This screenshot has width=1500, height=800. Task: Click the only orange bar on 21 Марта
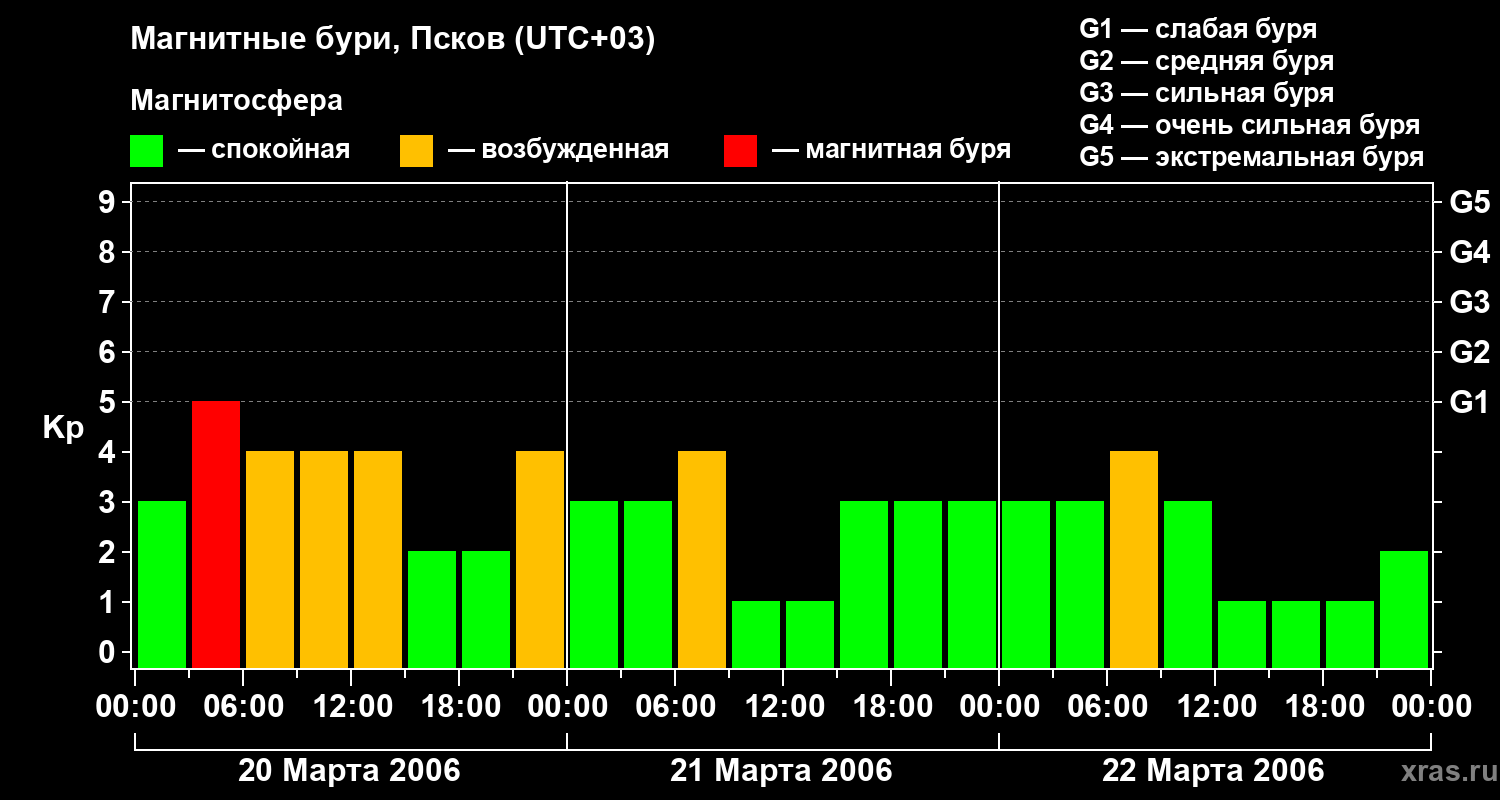click(x=702, y=559)
